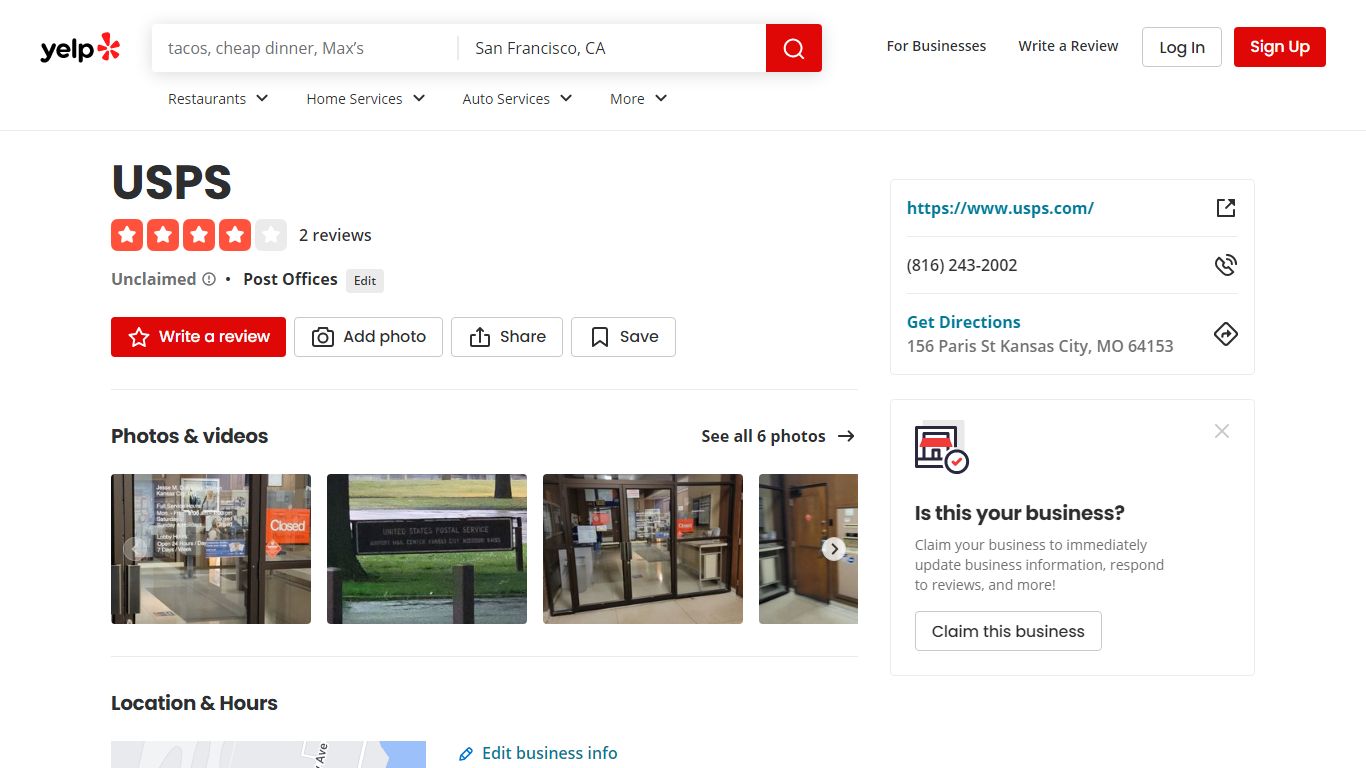Click Claim this business button
This screenshot has height=768, width=1366.
[x=1008, y=631]
